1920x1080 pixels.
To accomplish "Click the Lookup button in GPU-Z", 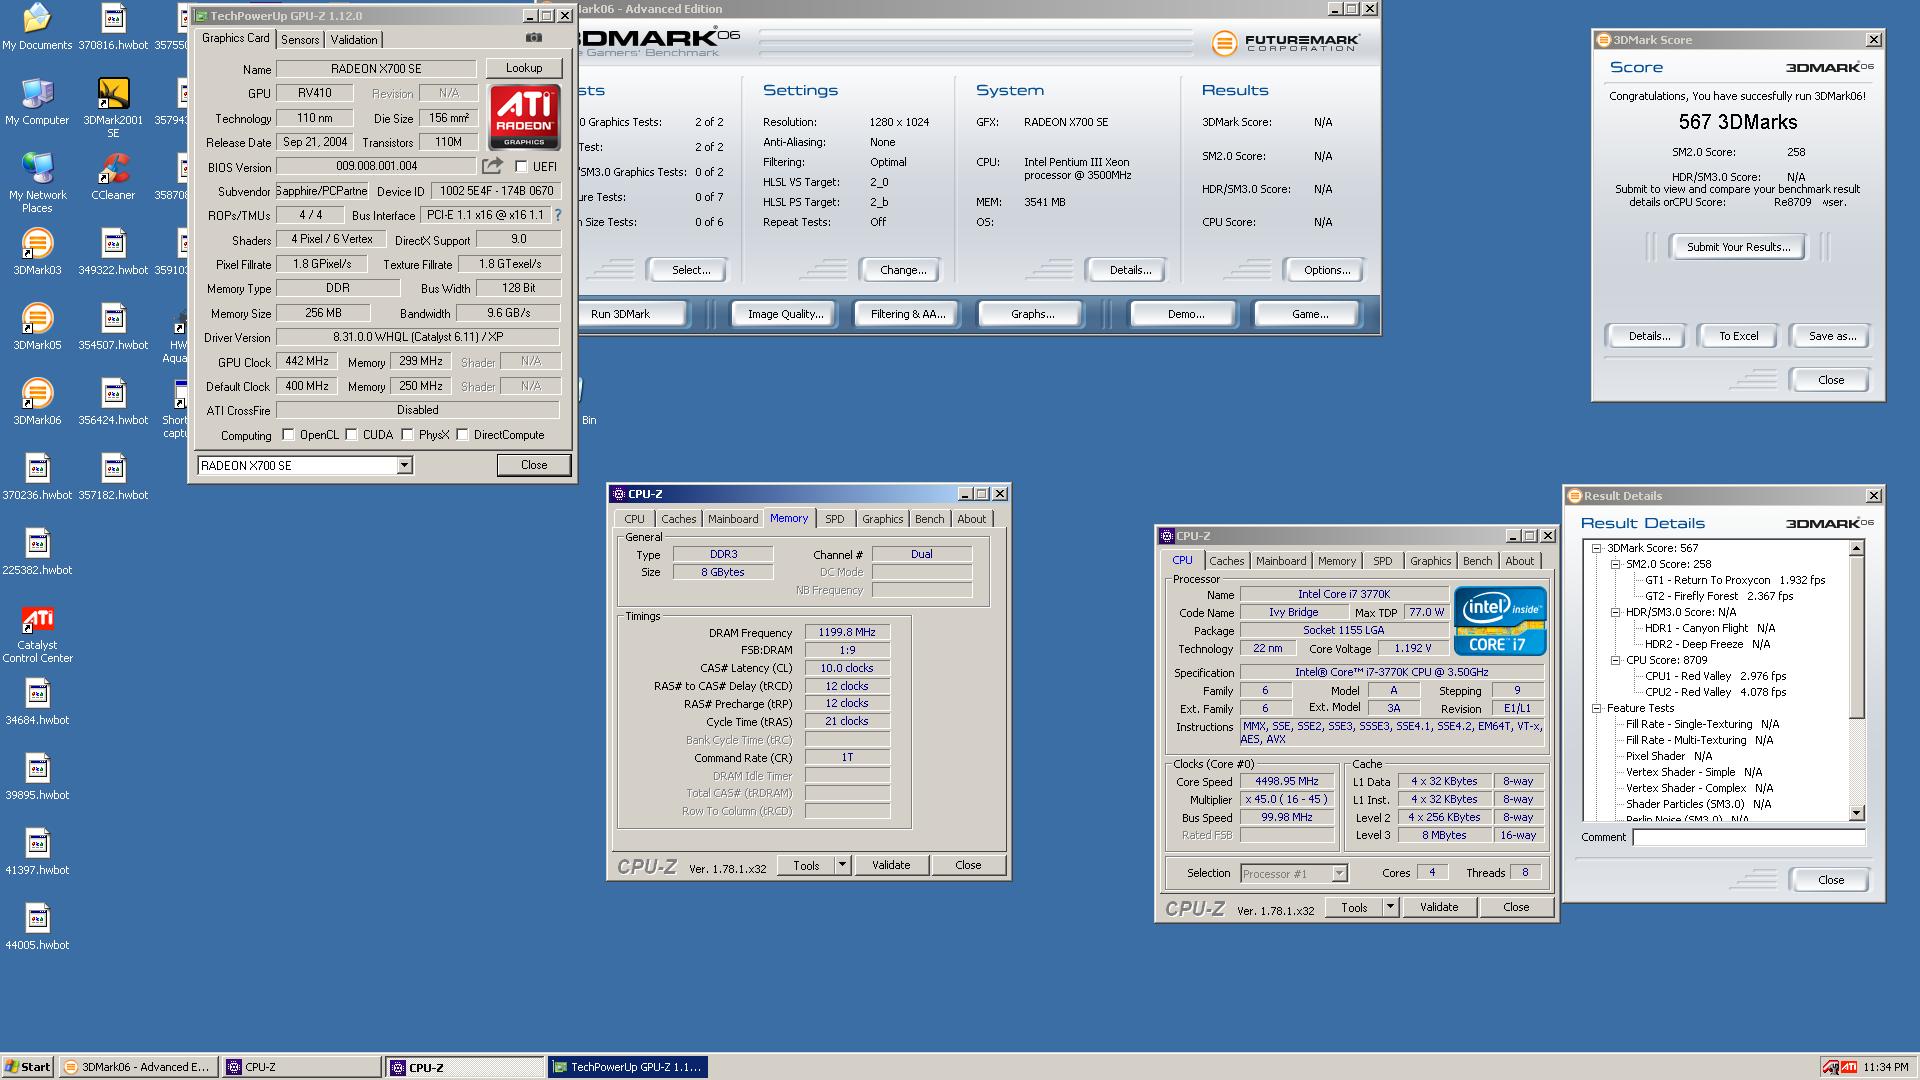I will click(524, 68).
